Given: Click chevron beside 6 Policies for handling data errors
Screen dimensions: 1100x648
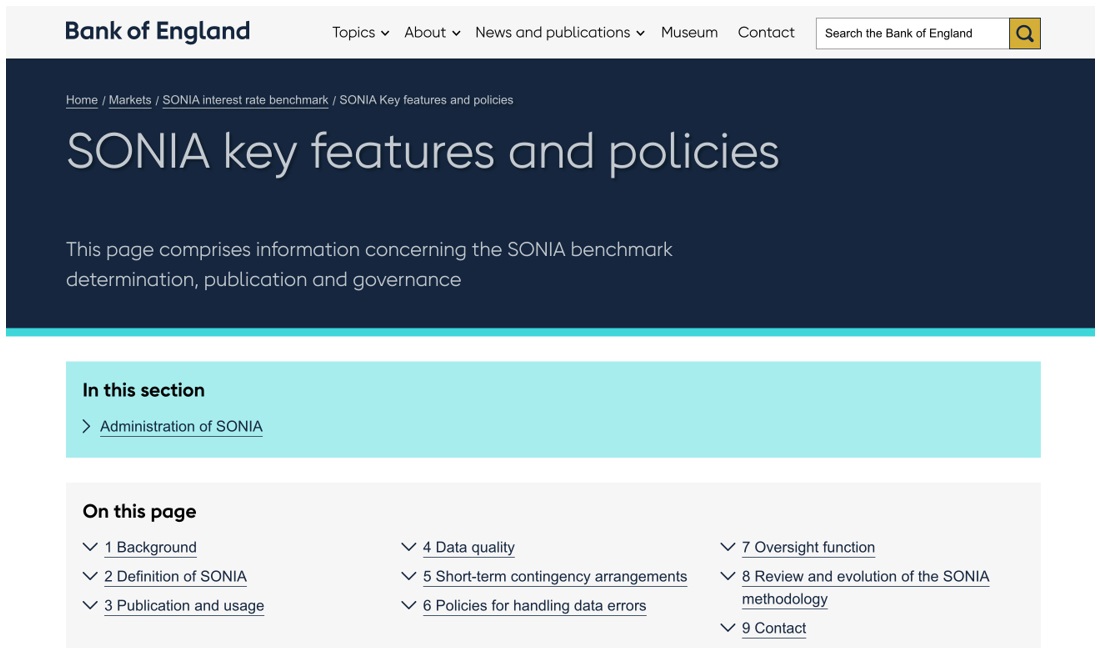Looking at the screenshot, I should pyautogui.click(x=408, y=605).
